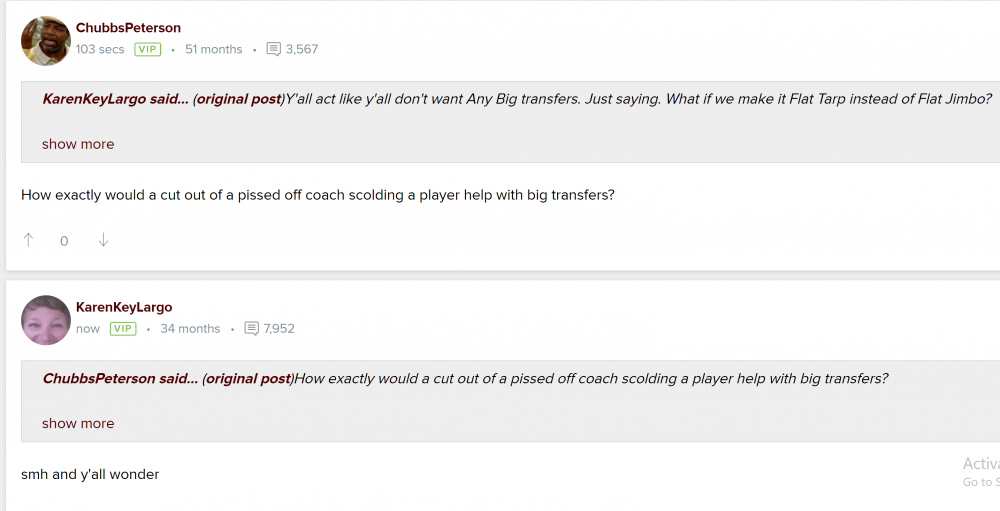The width and height of the screenshot is (1000, 511).
Task: Click quoted 'ChubbsPeterson said...' author link
Action: coord(120,378)
